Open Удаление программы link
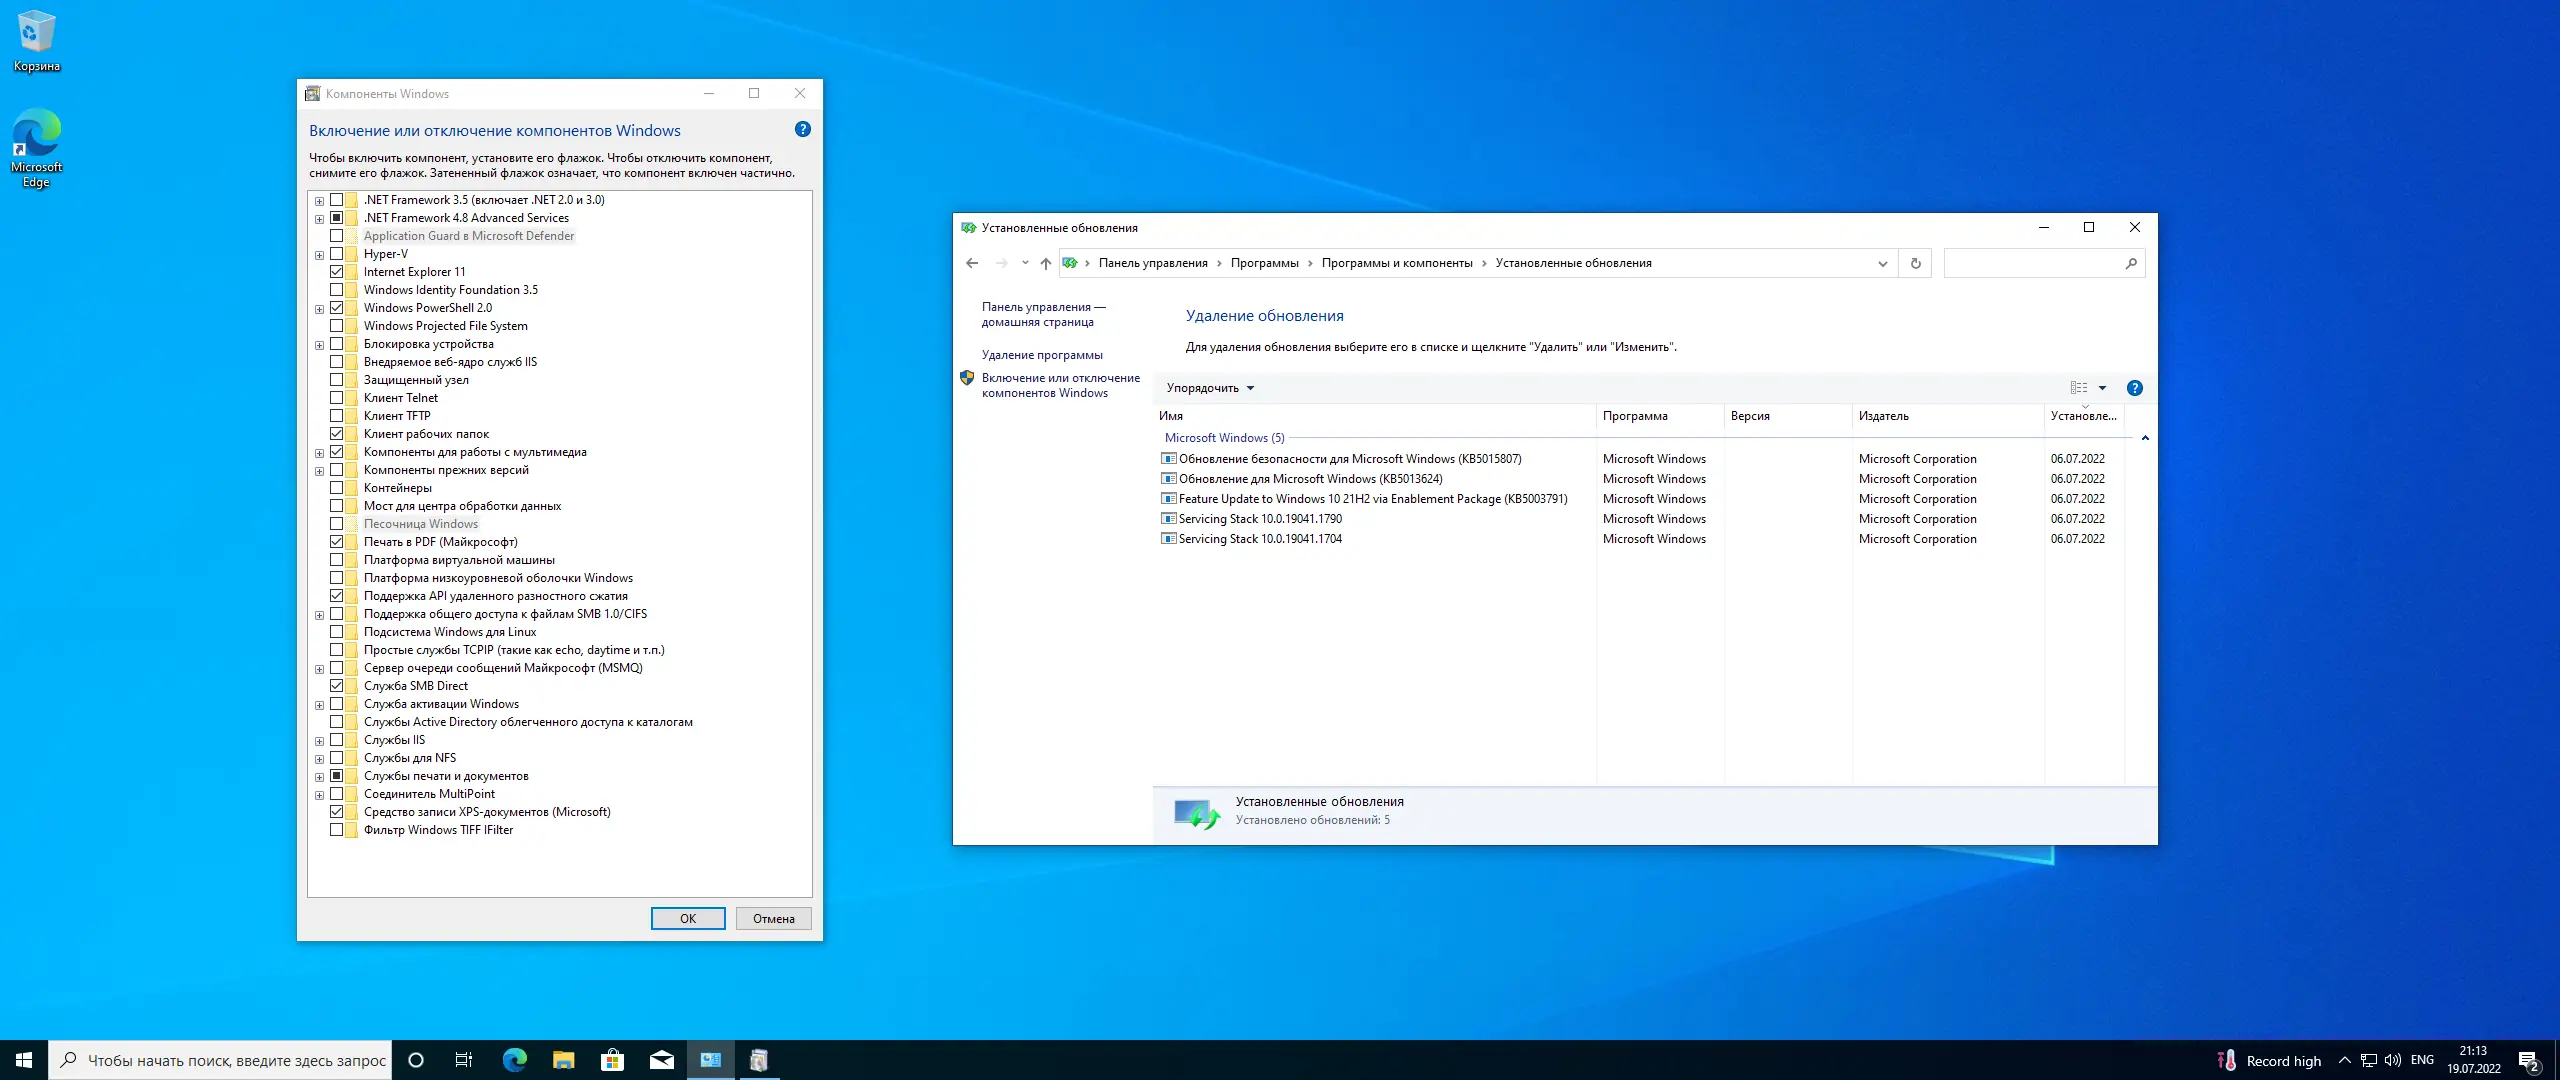 [1041, 355]
